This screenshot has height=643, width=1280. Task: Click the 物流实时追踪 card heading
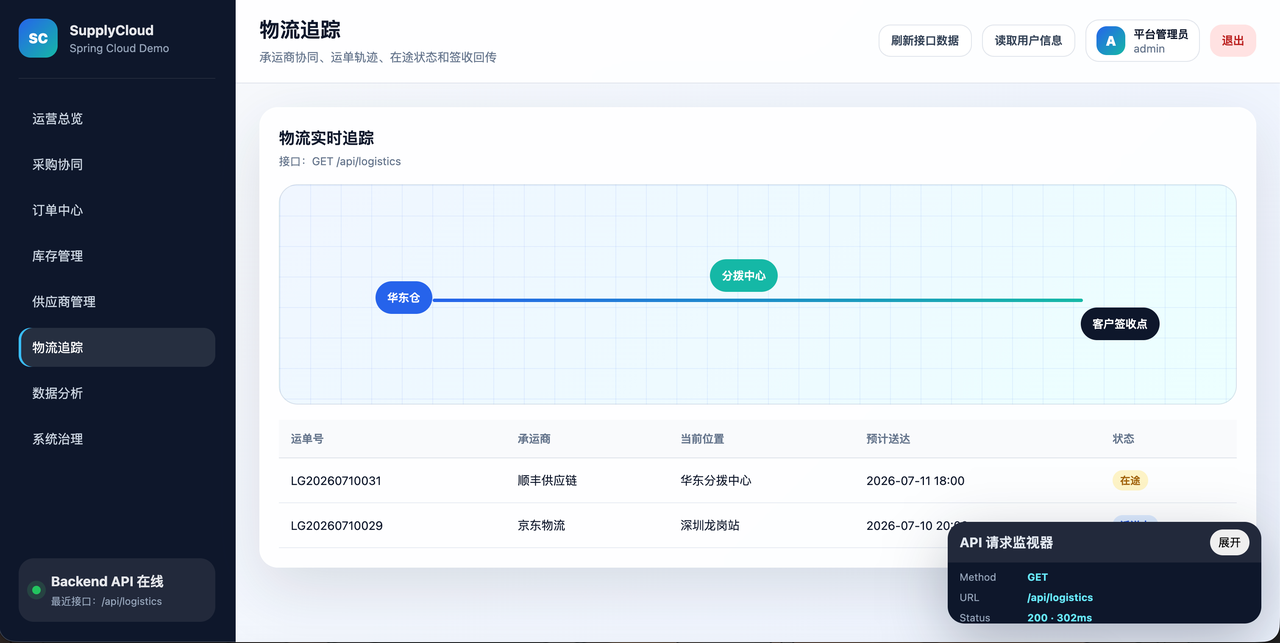coord(326,138)
